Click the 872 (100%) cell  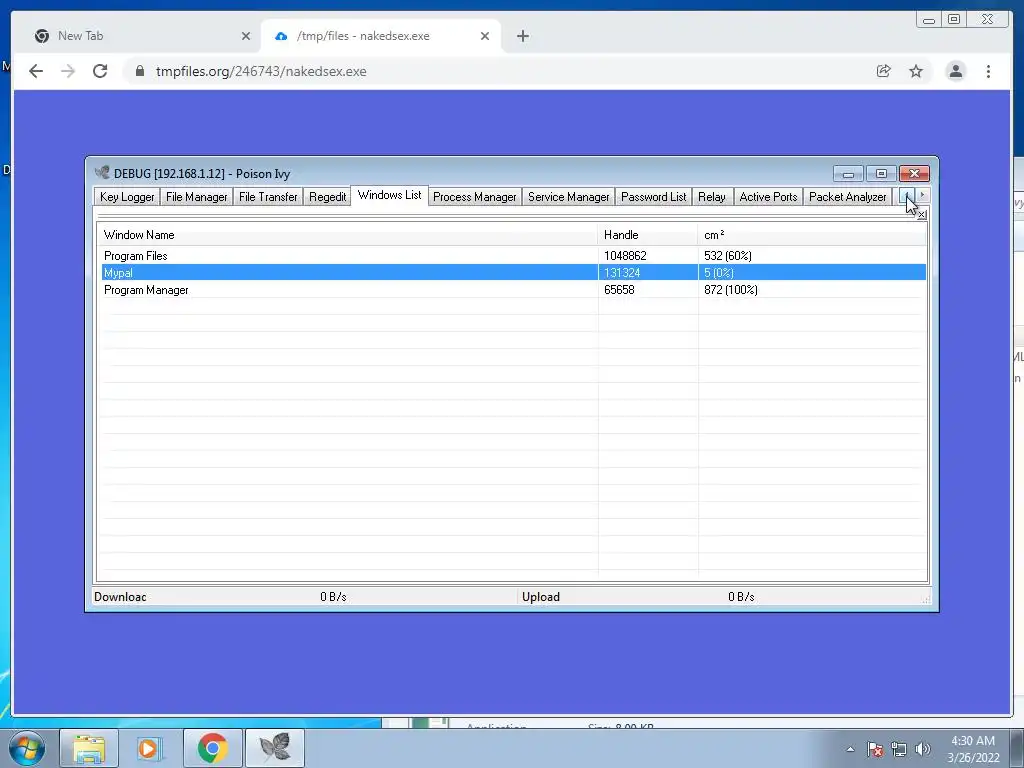[731, 289]
